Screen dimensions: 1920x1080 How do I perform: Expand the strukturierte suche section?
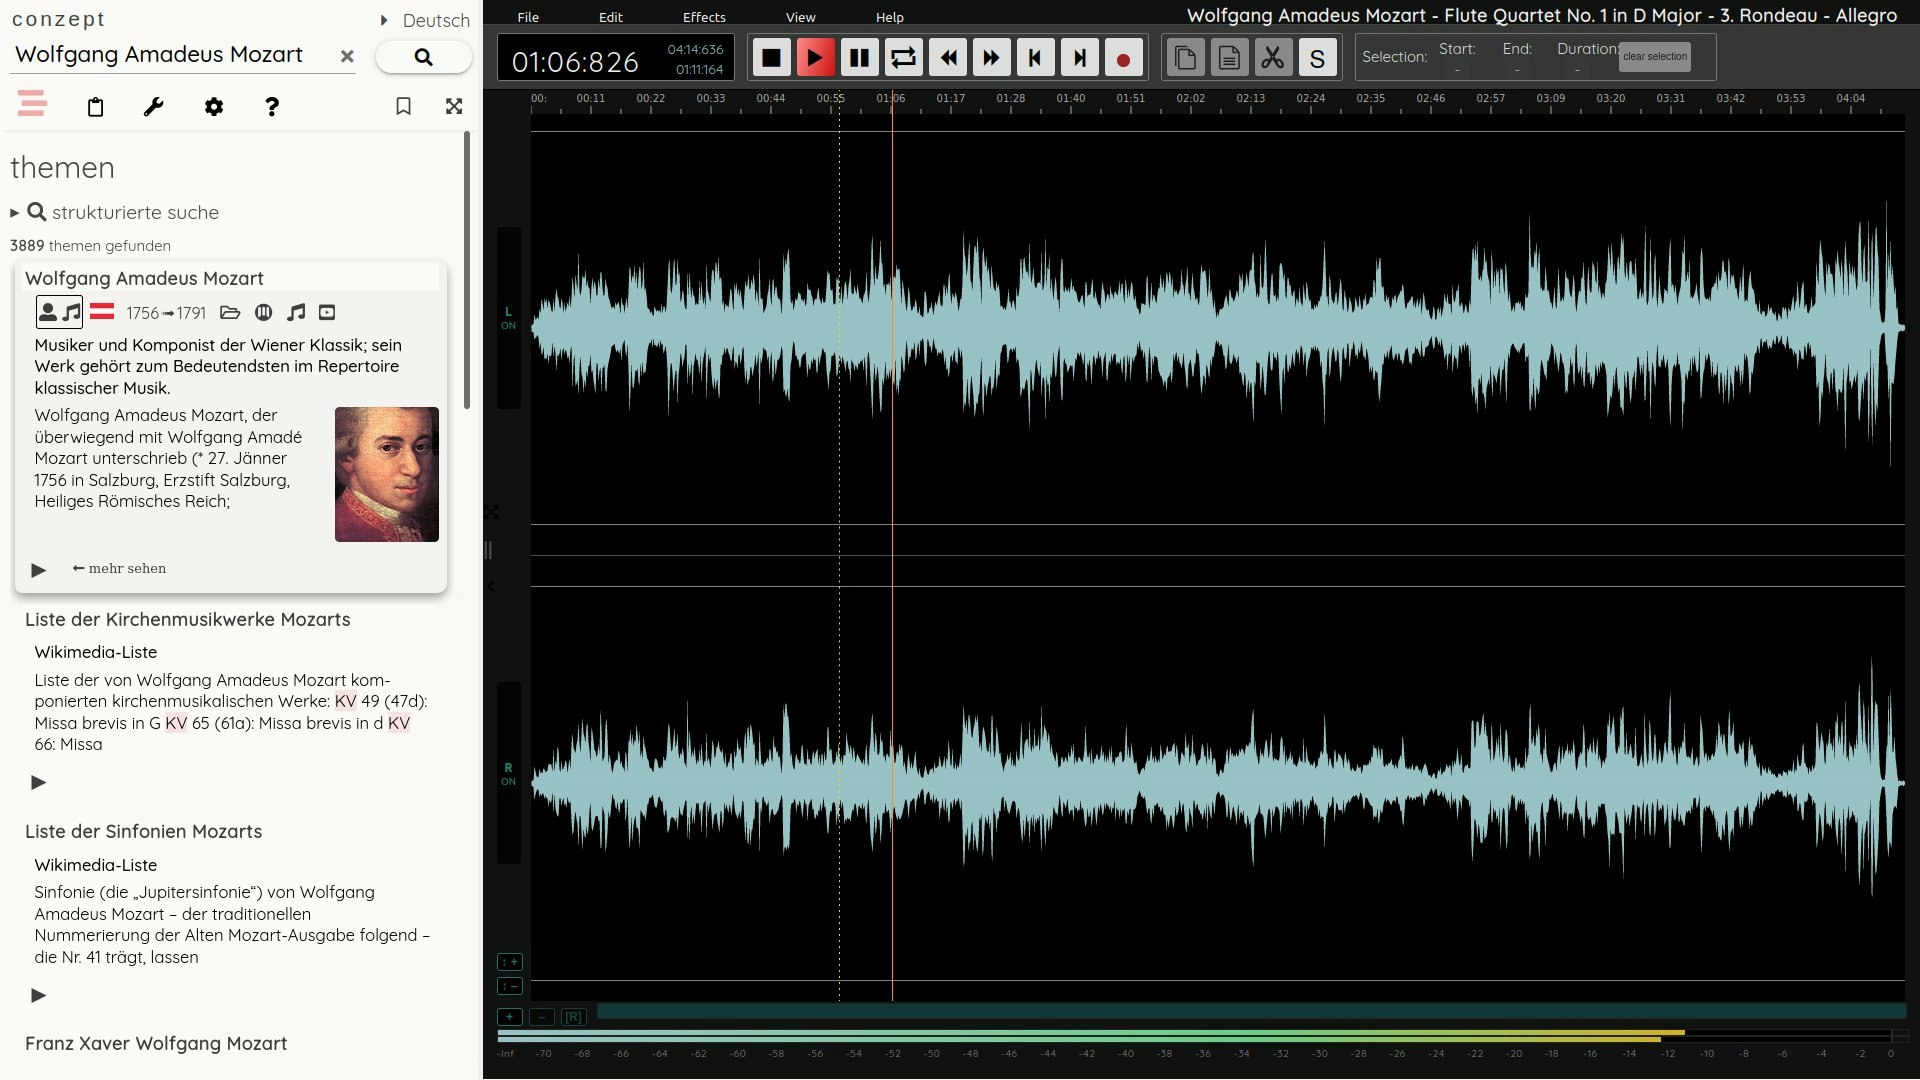pyautogui.click(x=115, y=212)
